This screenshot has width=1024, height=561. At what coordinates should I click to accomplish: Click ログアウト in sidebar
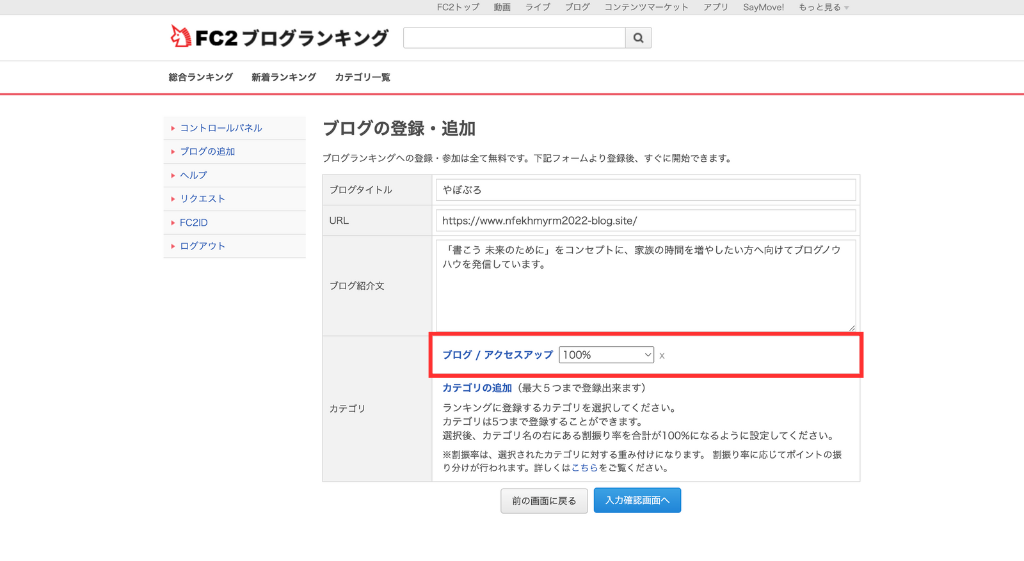pos(202,246)
